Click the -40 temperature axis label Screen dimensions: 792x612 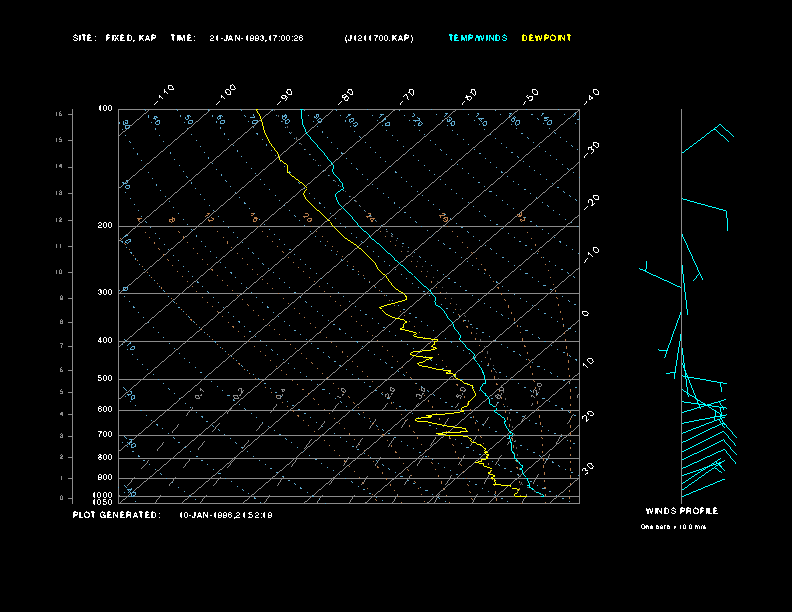tap(592, 96)
